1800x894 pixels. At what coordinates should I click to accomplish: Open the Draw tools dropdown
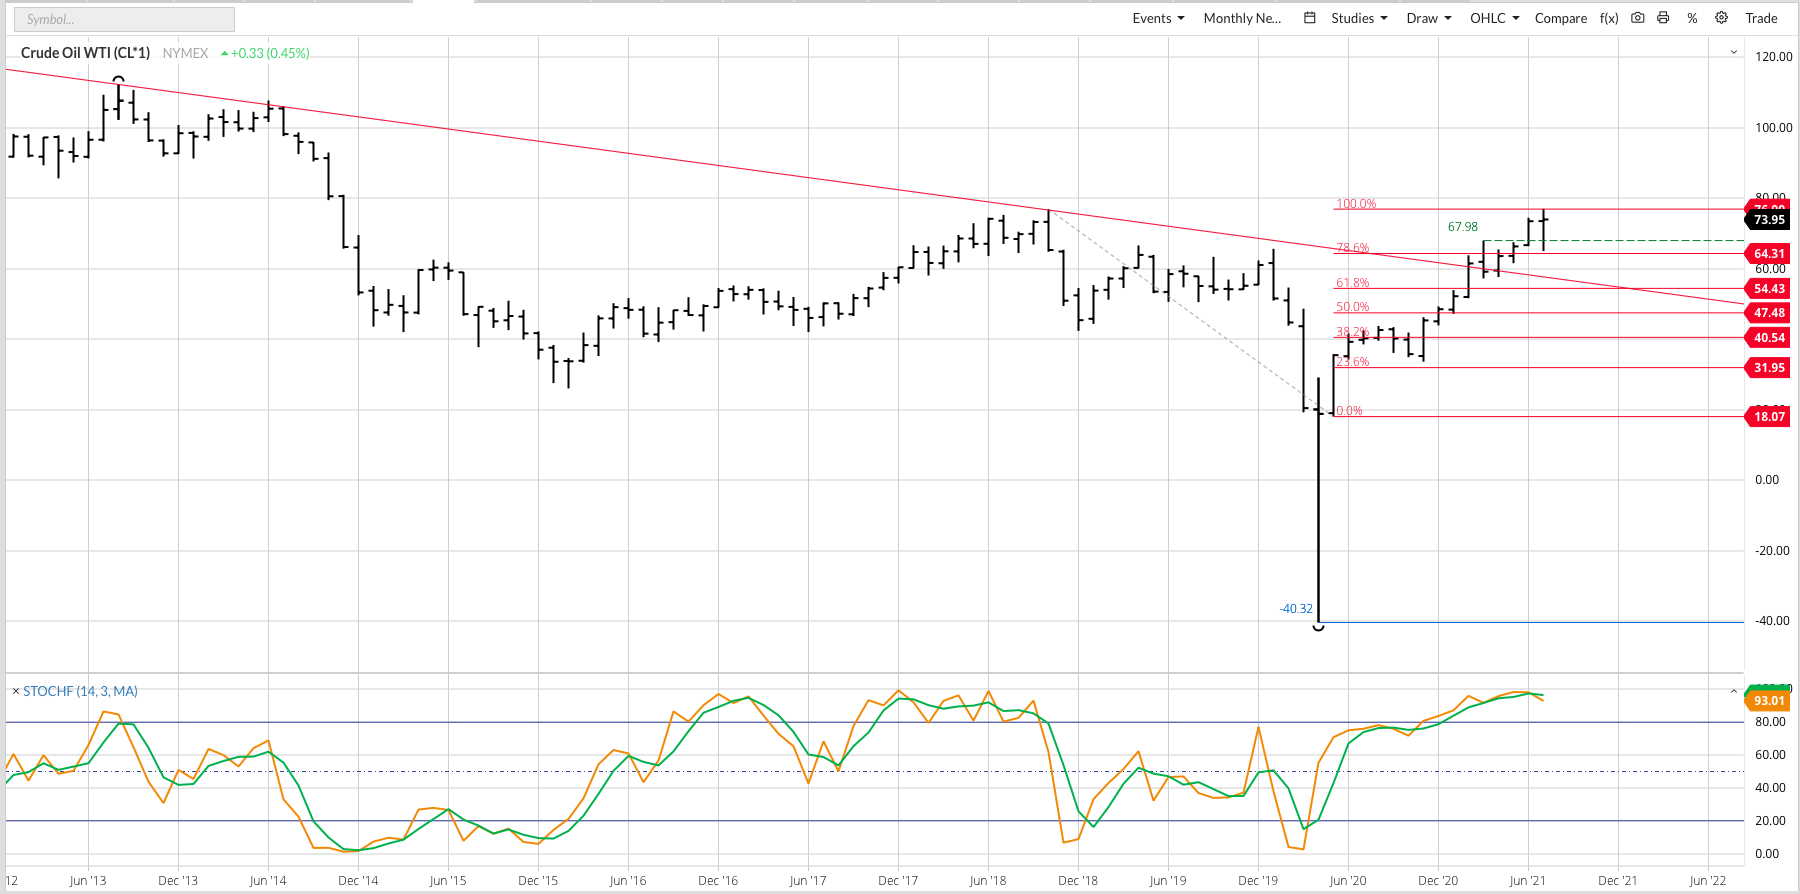1428,18
